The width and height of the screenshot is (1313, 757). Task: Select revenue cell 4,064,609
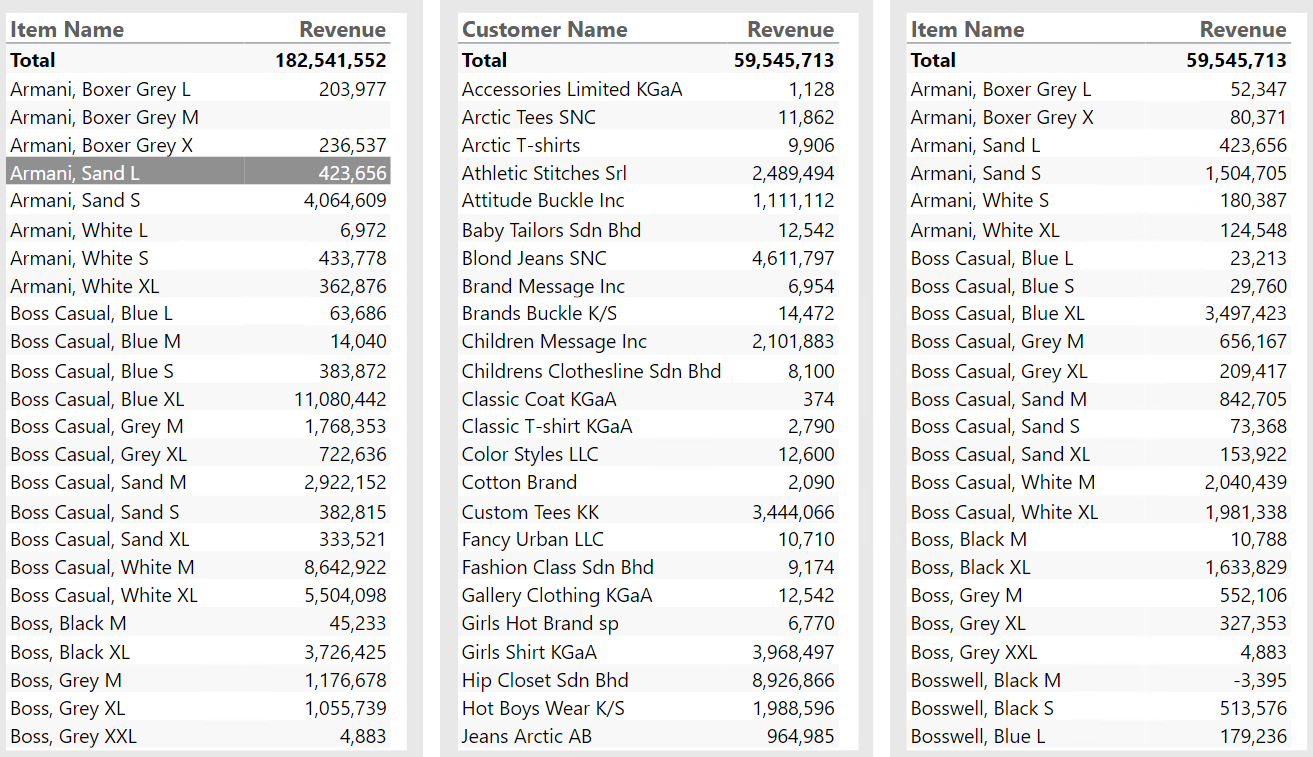345,200
